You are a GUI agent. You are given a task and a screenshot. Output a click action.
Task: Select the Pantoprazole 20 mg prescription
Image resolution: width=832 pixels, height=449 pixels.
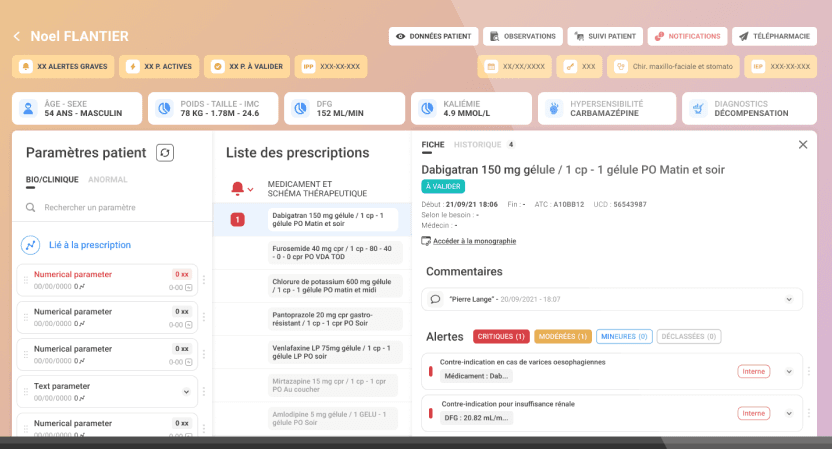coord(335,319)
